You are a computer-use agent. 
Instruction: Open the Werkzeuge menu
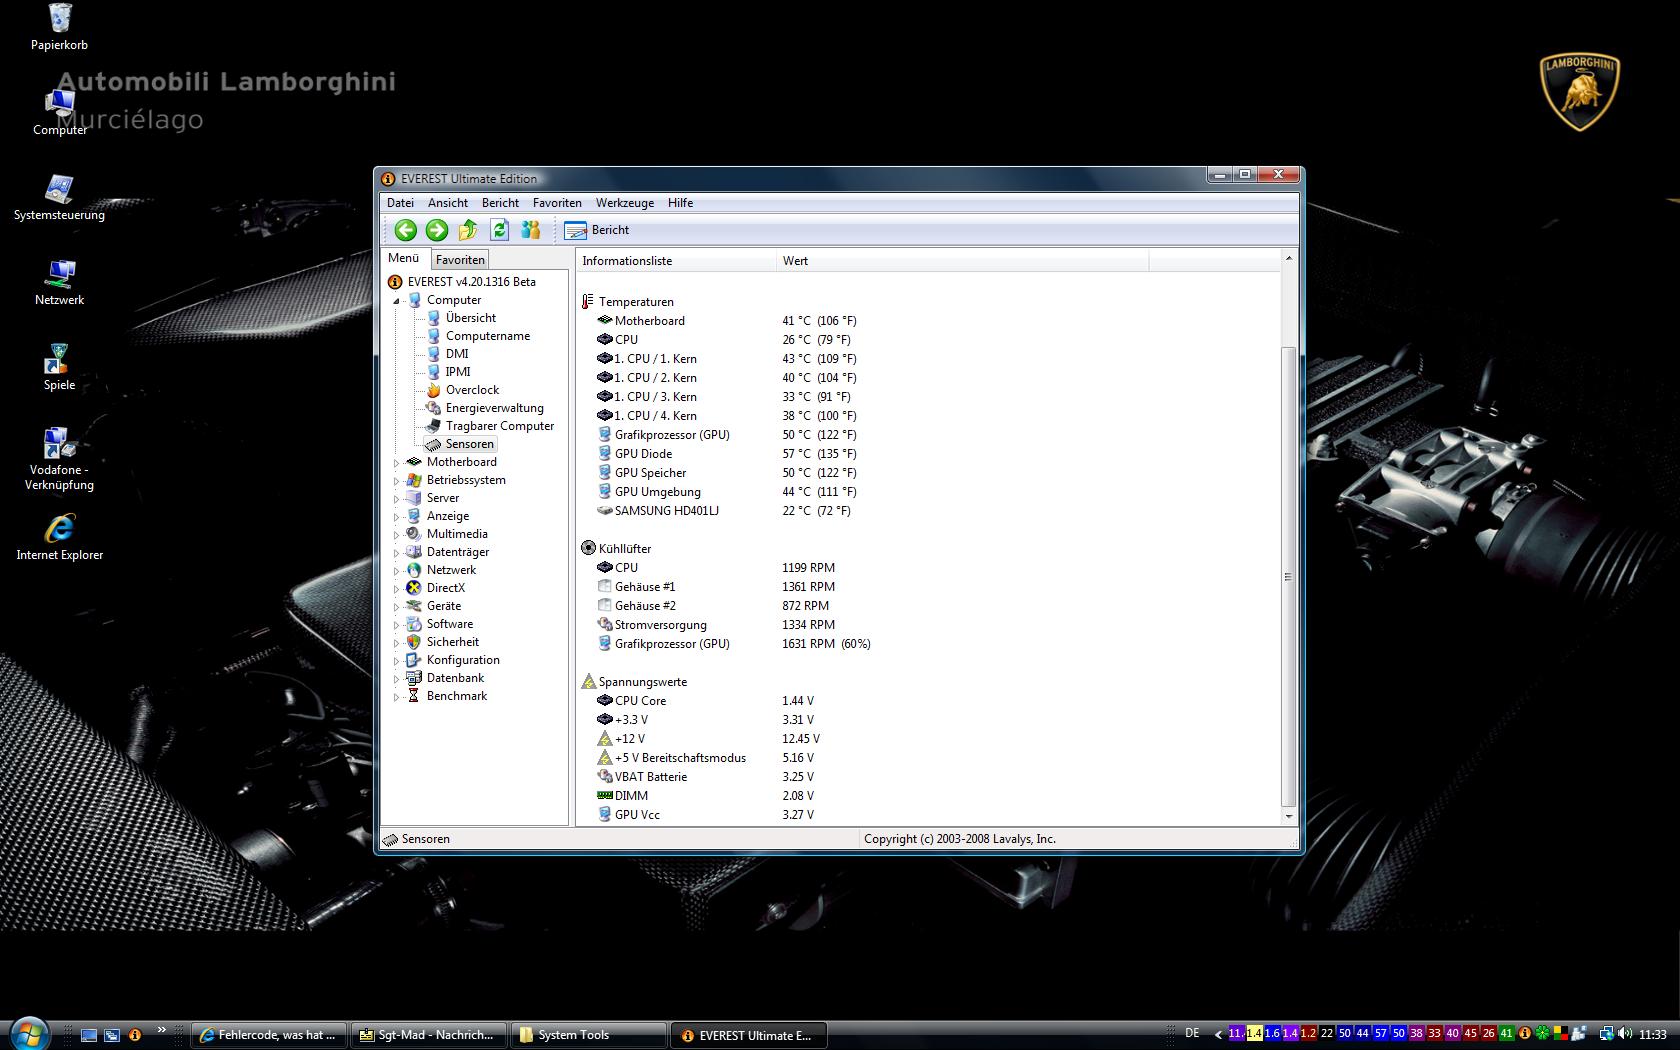coord(625,203)
